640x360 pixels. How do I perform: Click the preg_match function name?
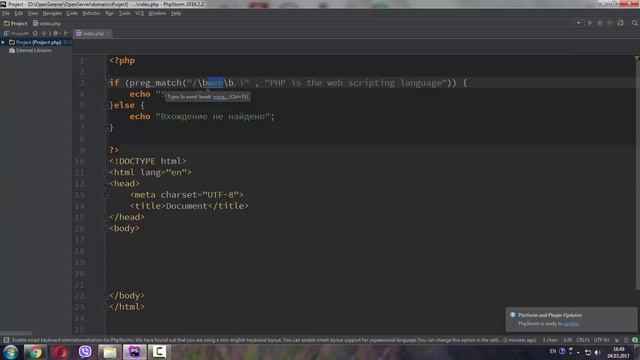156,83
